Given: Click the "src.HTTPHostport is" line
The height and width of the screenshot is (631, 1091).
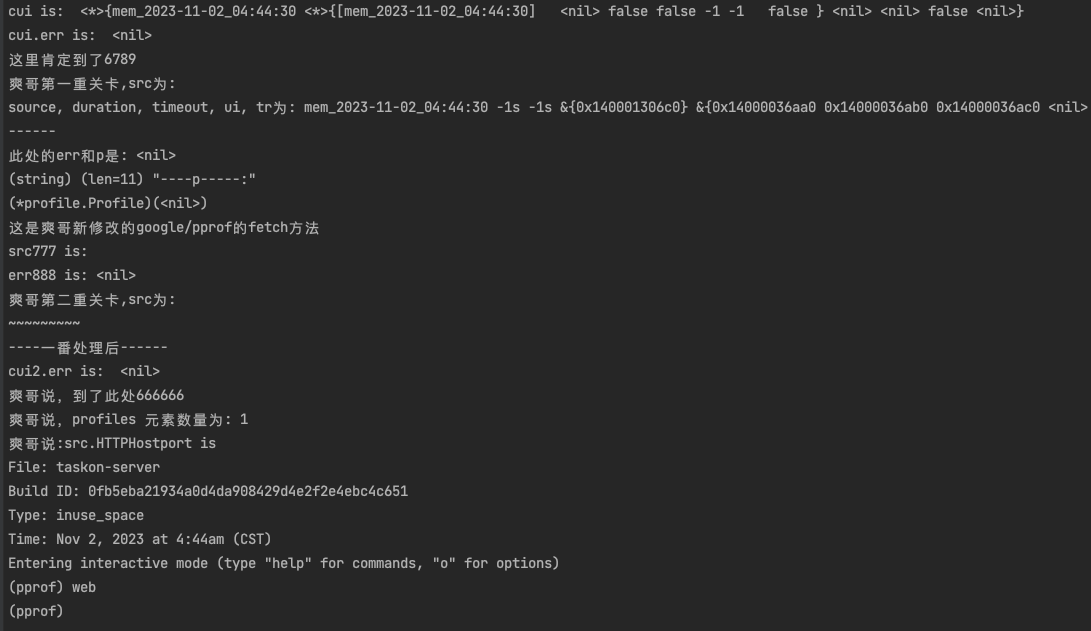Looking at the screenshot, I should point(112,443).
